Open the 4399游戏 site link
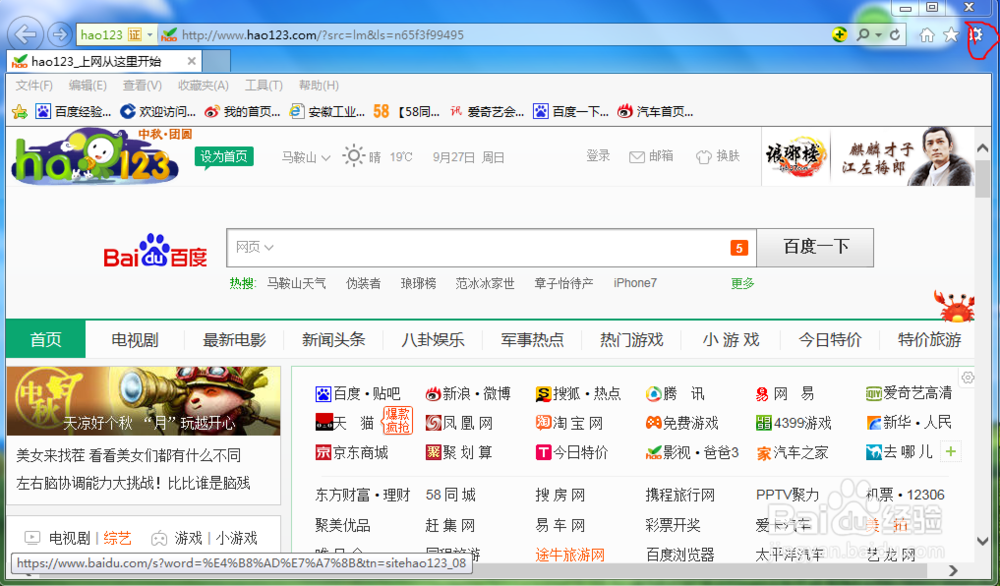1000x586 pixels. pyautogui.click(x=793, y=423)
